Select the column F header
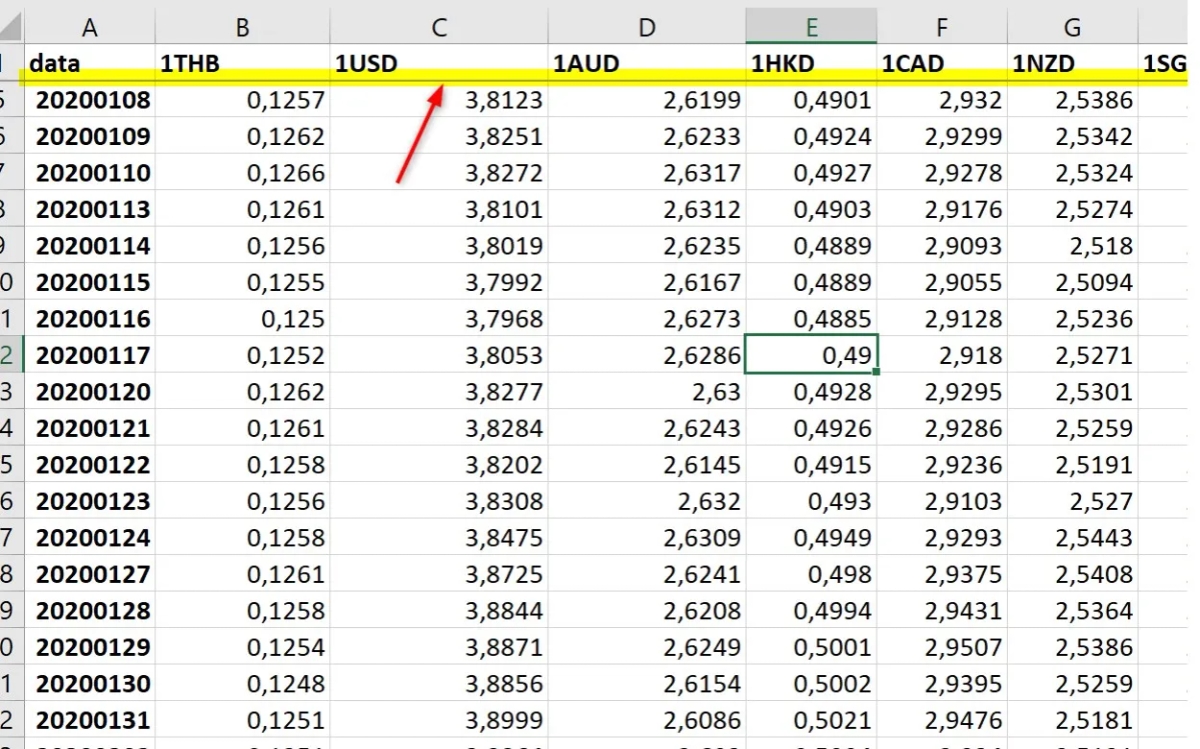1200x749 pixels. pyautogui.click(x=941, y=28)
